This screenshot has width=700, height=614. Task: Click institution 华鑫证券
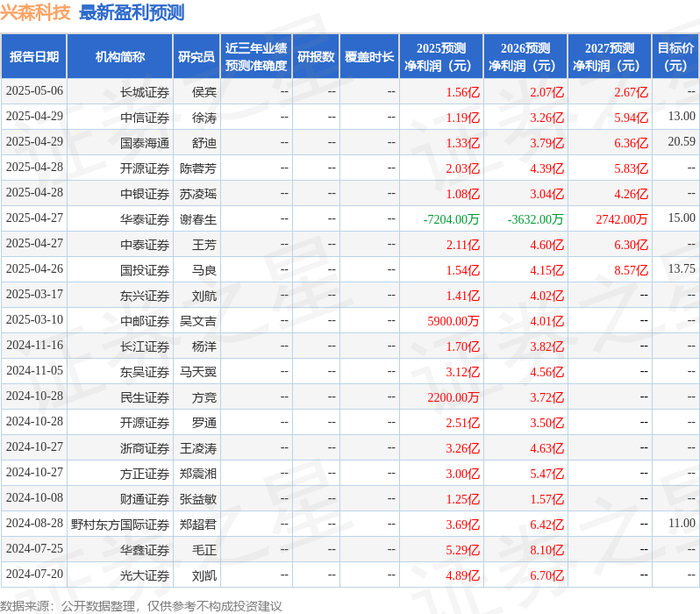(x=145, y=550)
